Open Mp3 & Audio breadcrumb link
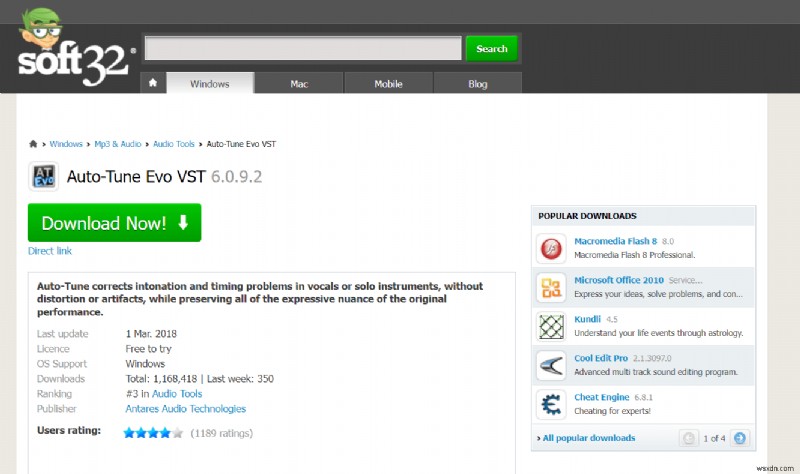This screenshot has height=474, width=800. [x=117, y=144]
